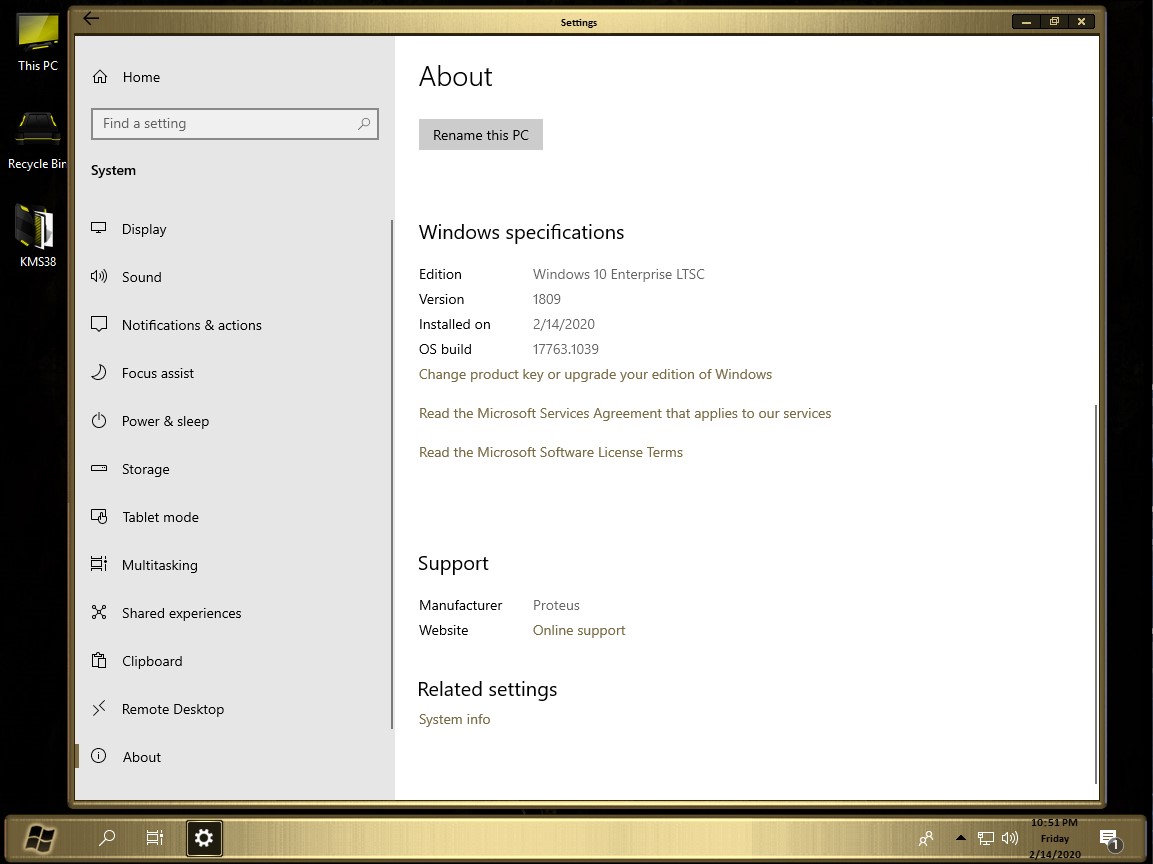Select About label in the sidebar
Viewport: 1153px width, 864px height.
coord(141,757)
